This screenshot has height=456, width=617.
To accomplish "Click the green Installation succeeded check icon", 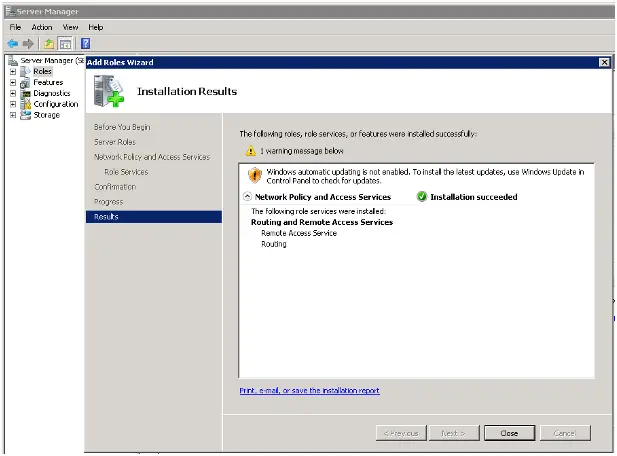I will [422, 197].
